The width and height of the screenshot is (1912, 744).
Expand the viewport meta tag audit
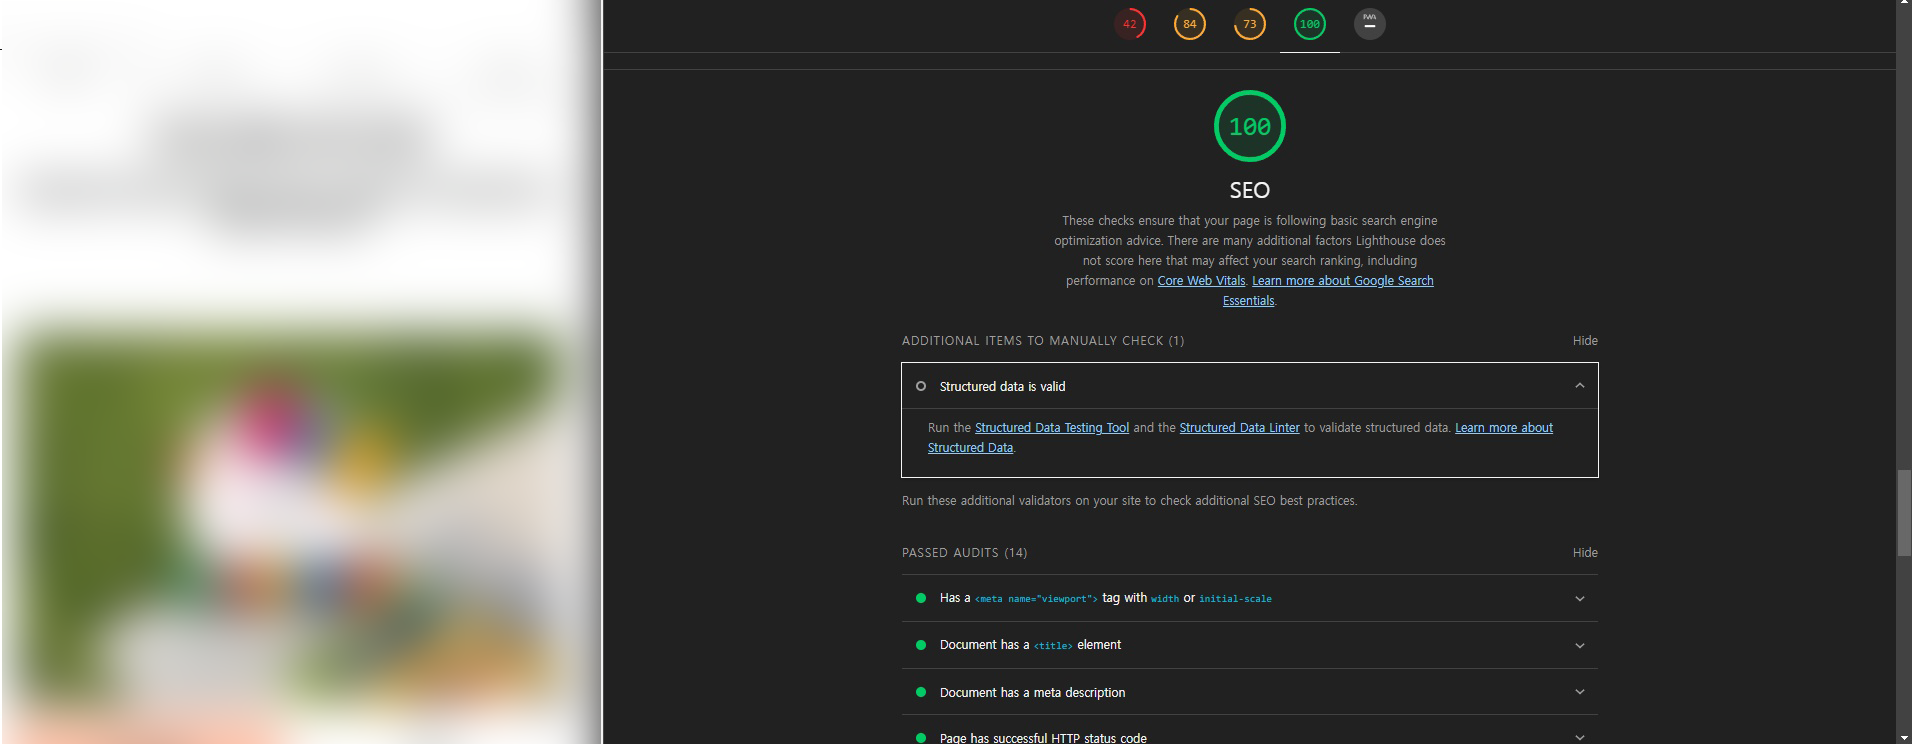pos(1579,598)
